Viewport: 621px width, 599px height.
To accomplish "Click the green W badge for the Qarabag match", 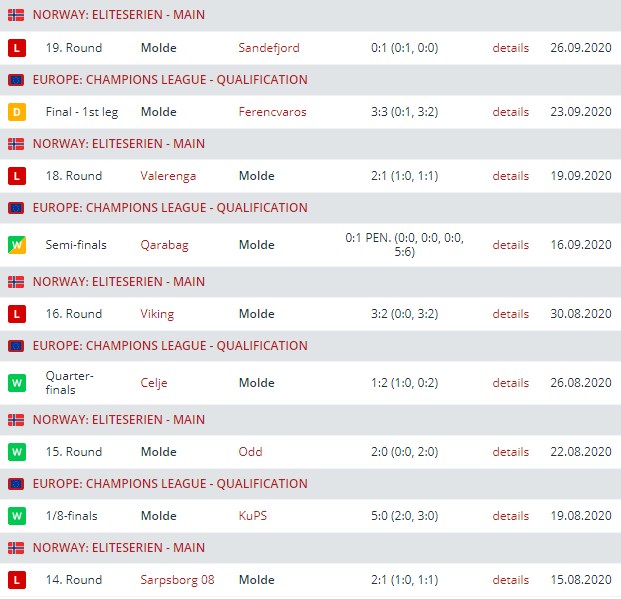I will tap(16, 245).
